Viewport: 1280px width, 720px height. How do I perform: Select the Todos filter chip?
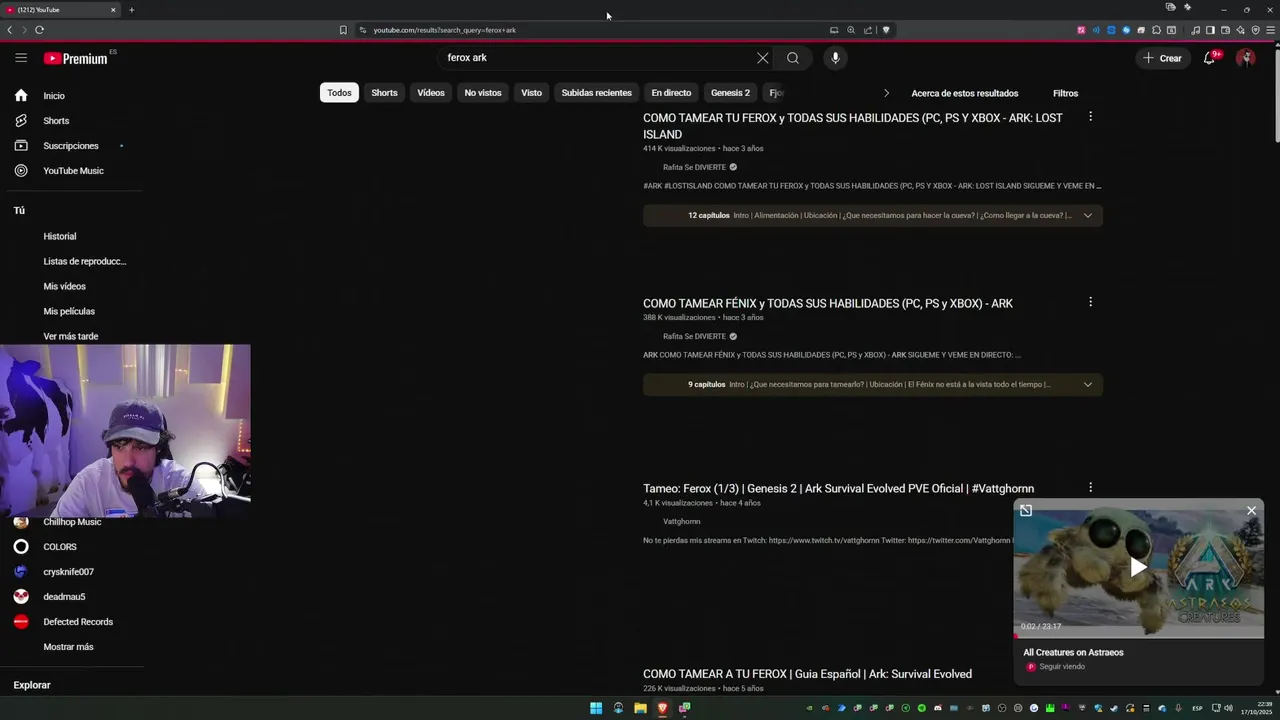point(339,93)
